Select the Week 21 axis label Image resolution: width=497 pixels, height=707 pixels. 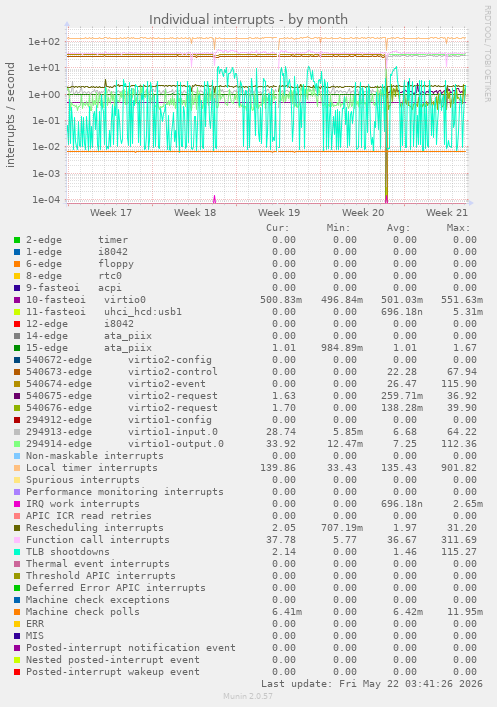pos(447,212)
